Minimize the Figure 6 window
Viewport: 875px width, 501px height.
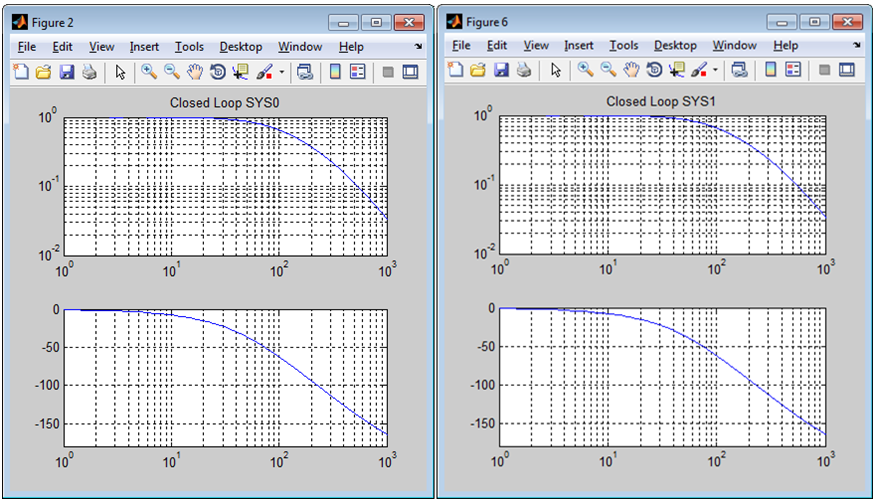coord(782,22)
